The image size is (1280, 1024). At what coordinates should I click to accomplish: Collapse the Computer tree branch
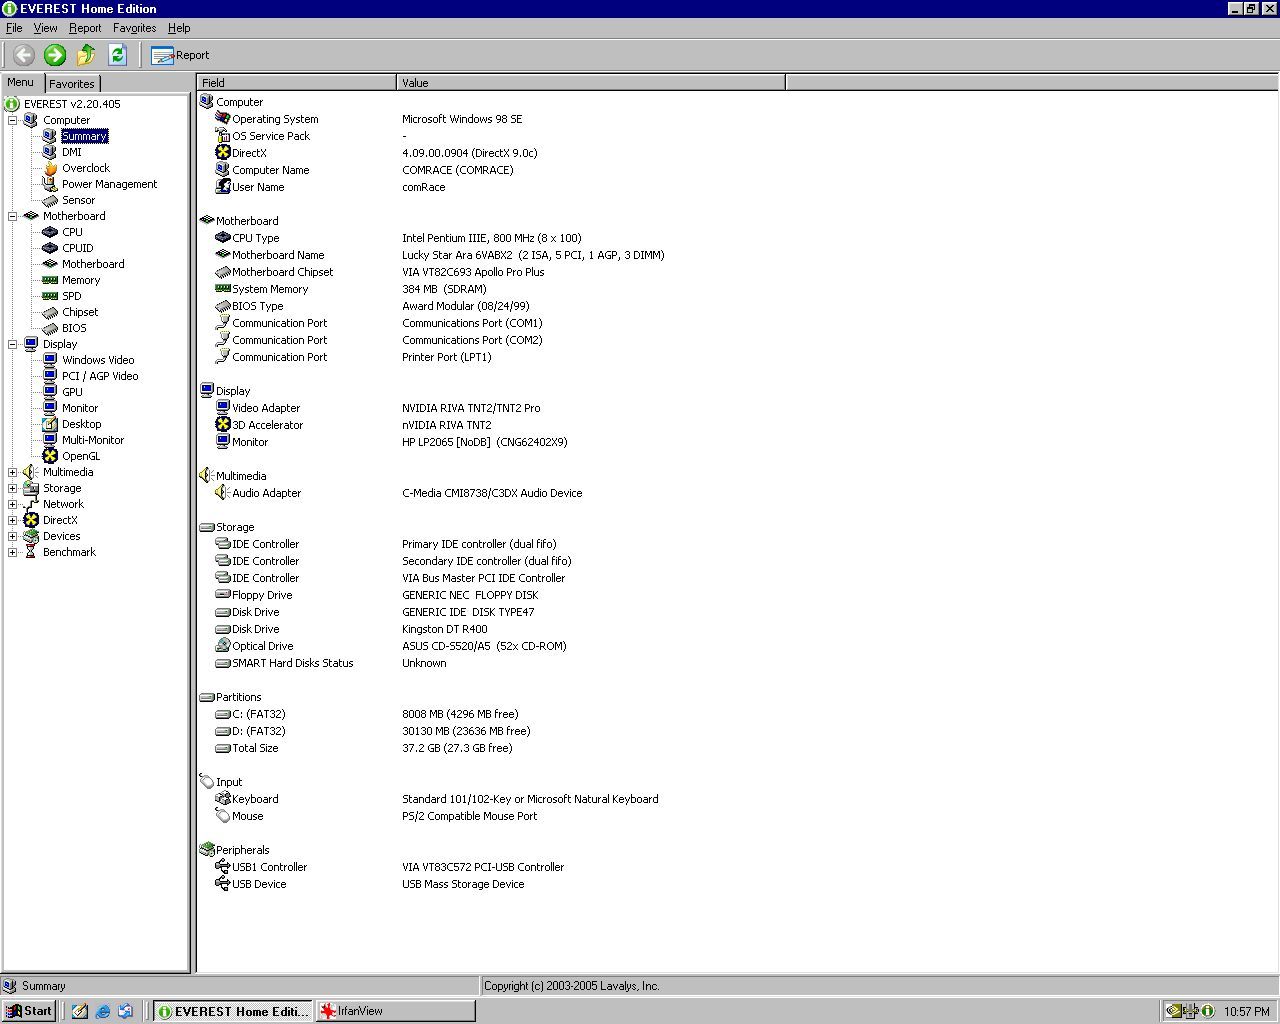point(13,120)
